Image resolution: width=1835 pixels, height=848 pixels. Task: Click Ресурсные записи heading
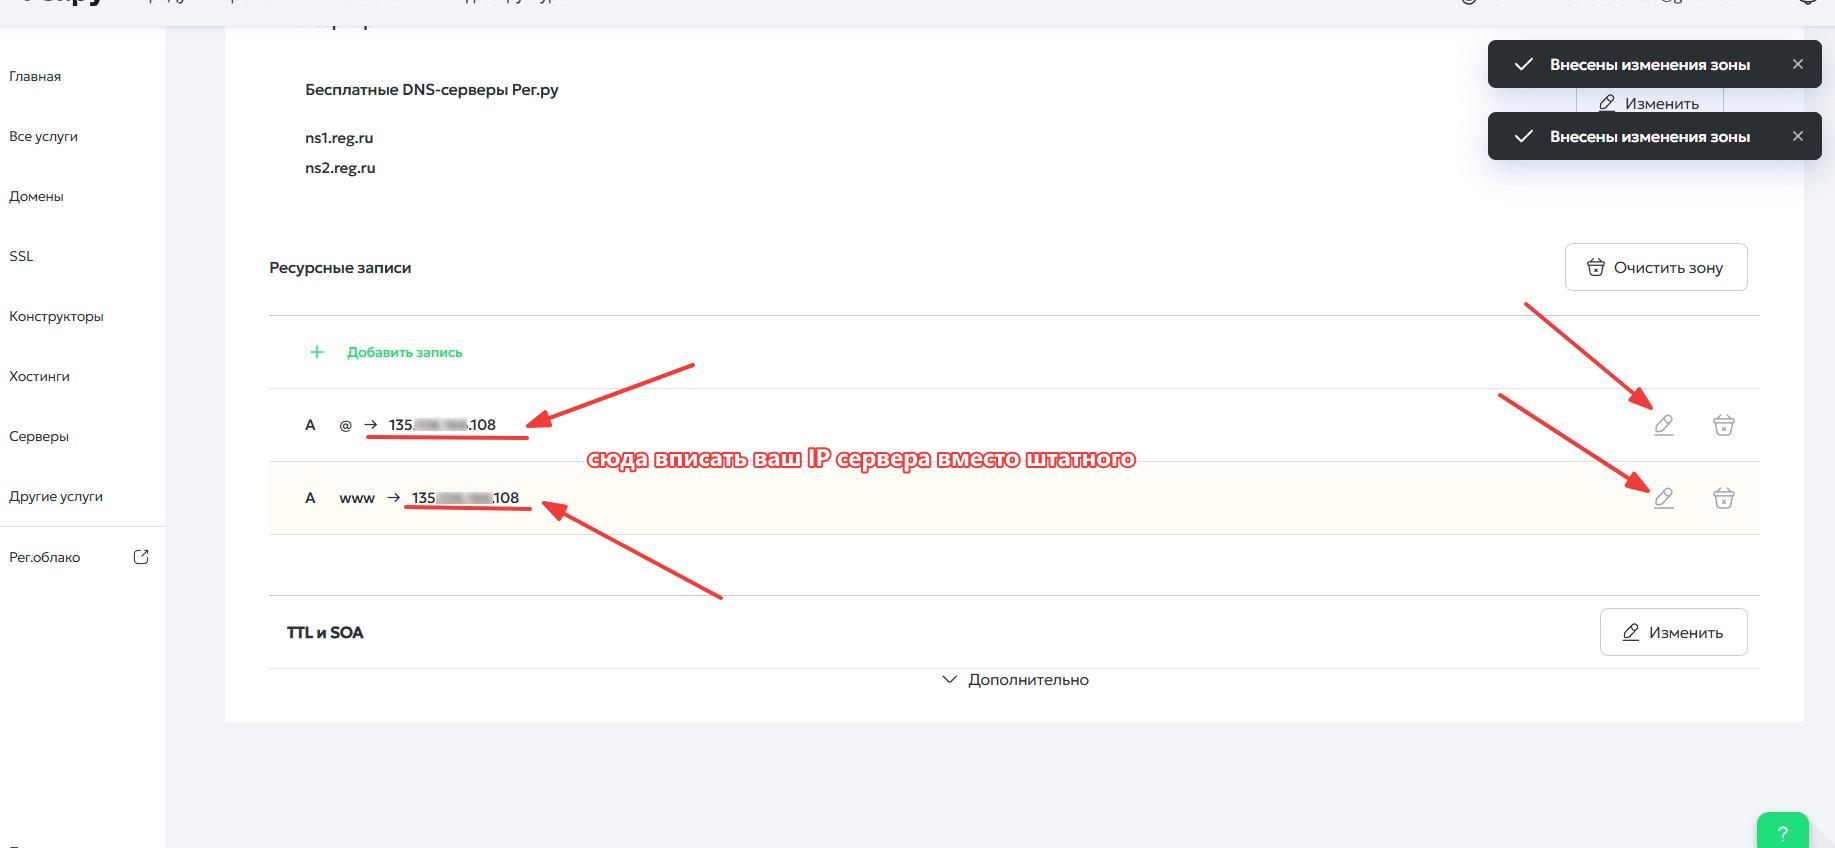(x=340, y=268)
